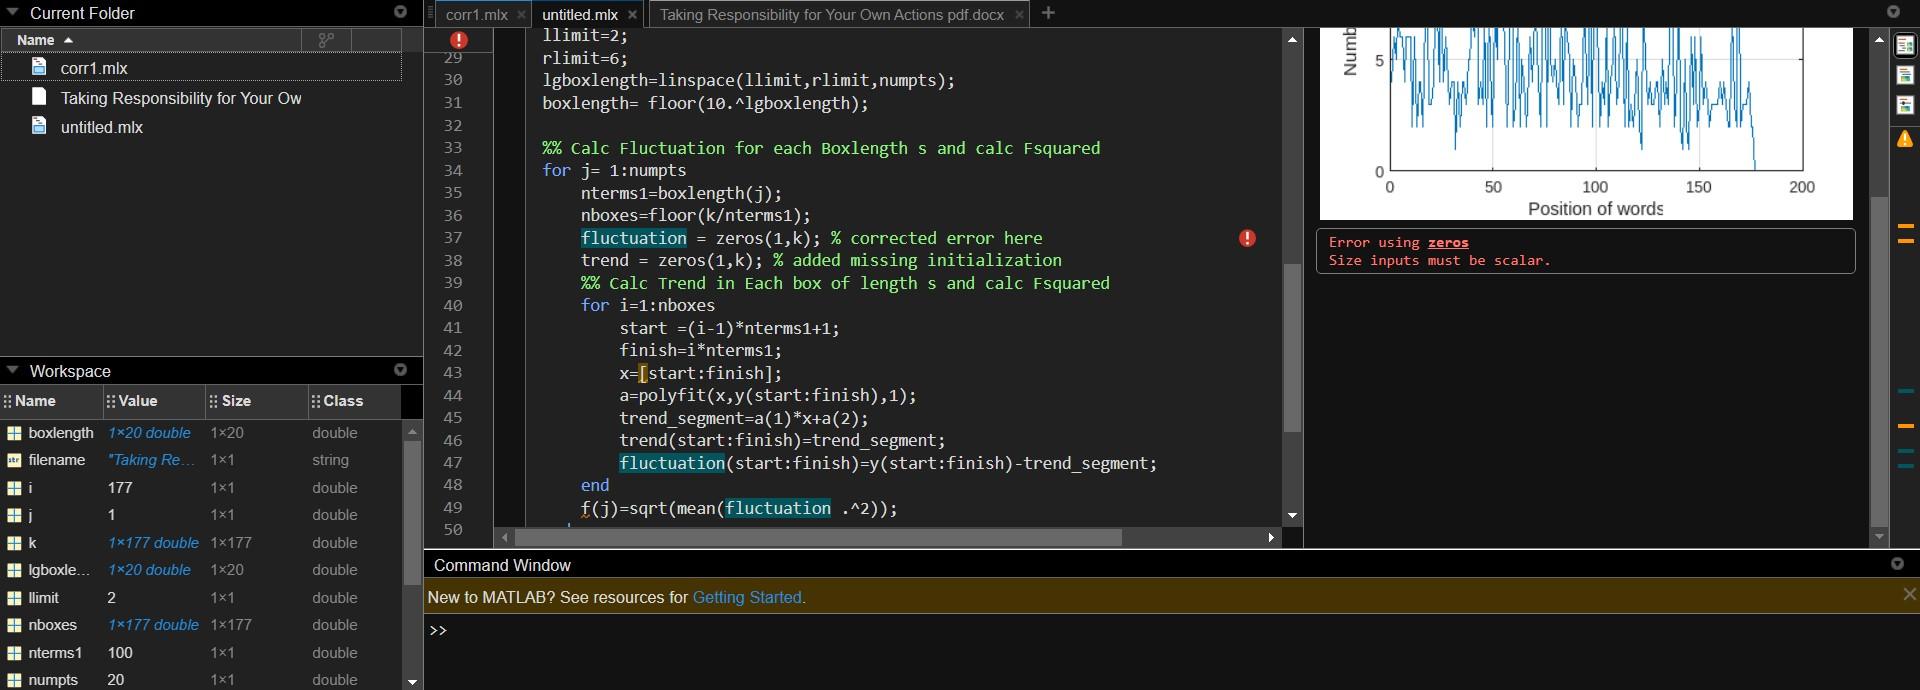Sort workspace by Name column
This screenshot has width=1920, height=690.
52,401
